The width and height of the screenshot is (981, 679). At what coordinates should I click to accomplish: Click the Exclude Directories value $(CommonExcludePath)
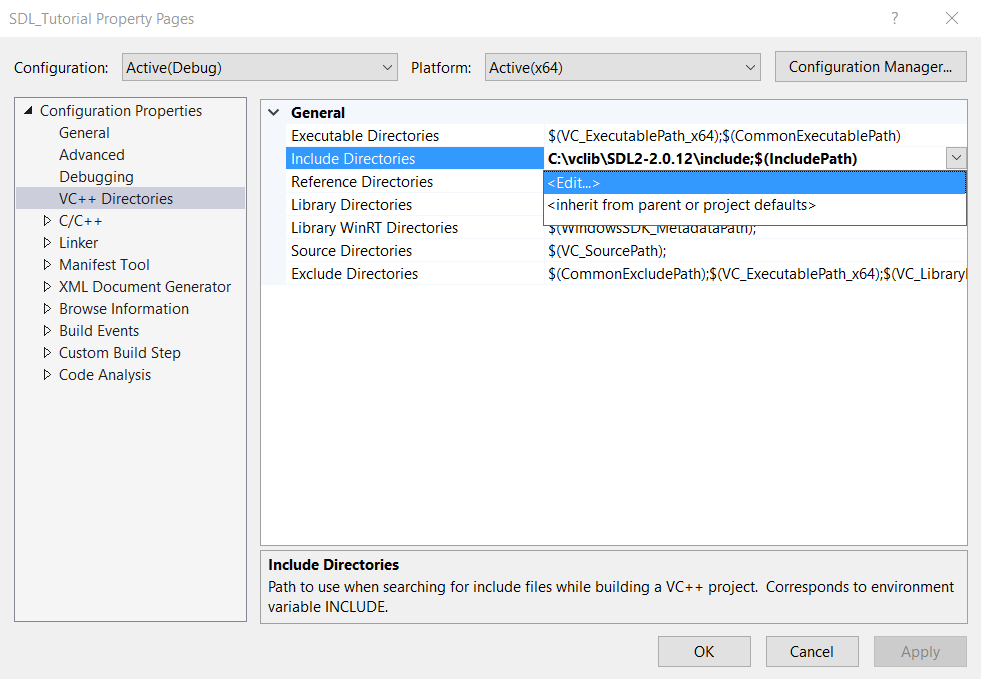(x=755, y=273)
